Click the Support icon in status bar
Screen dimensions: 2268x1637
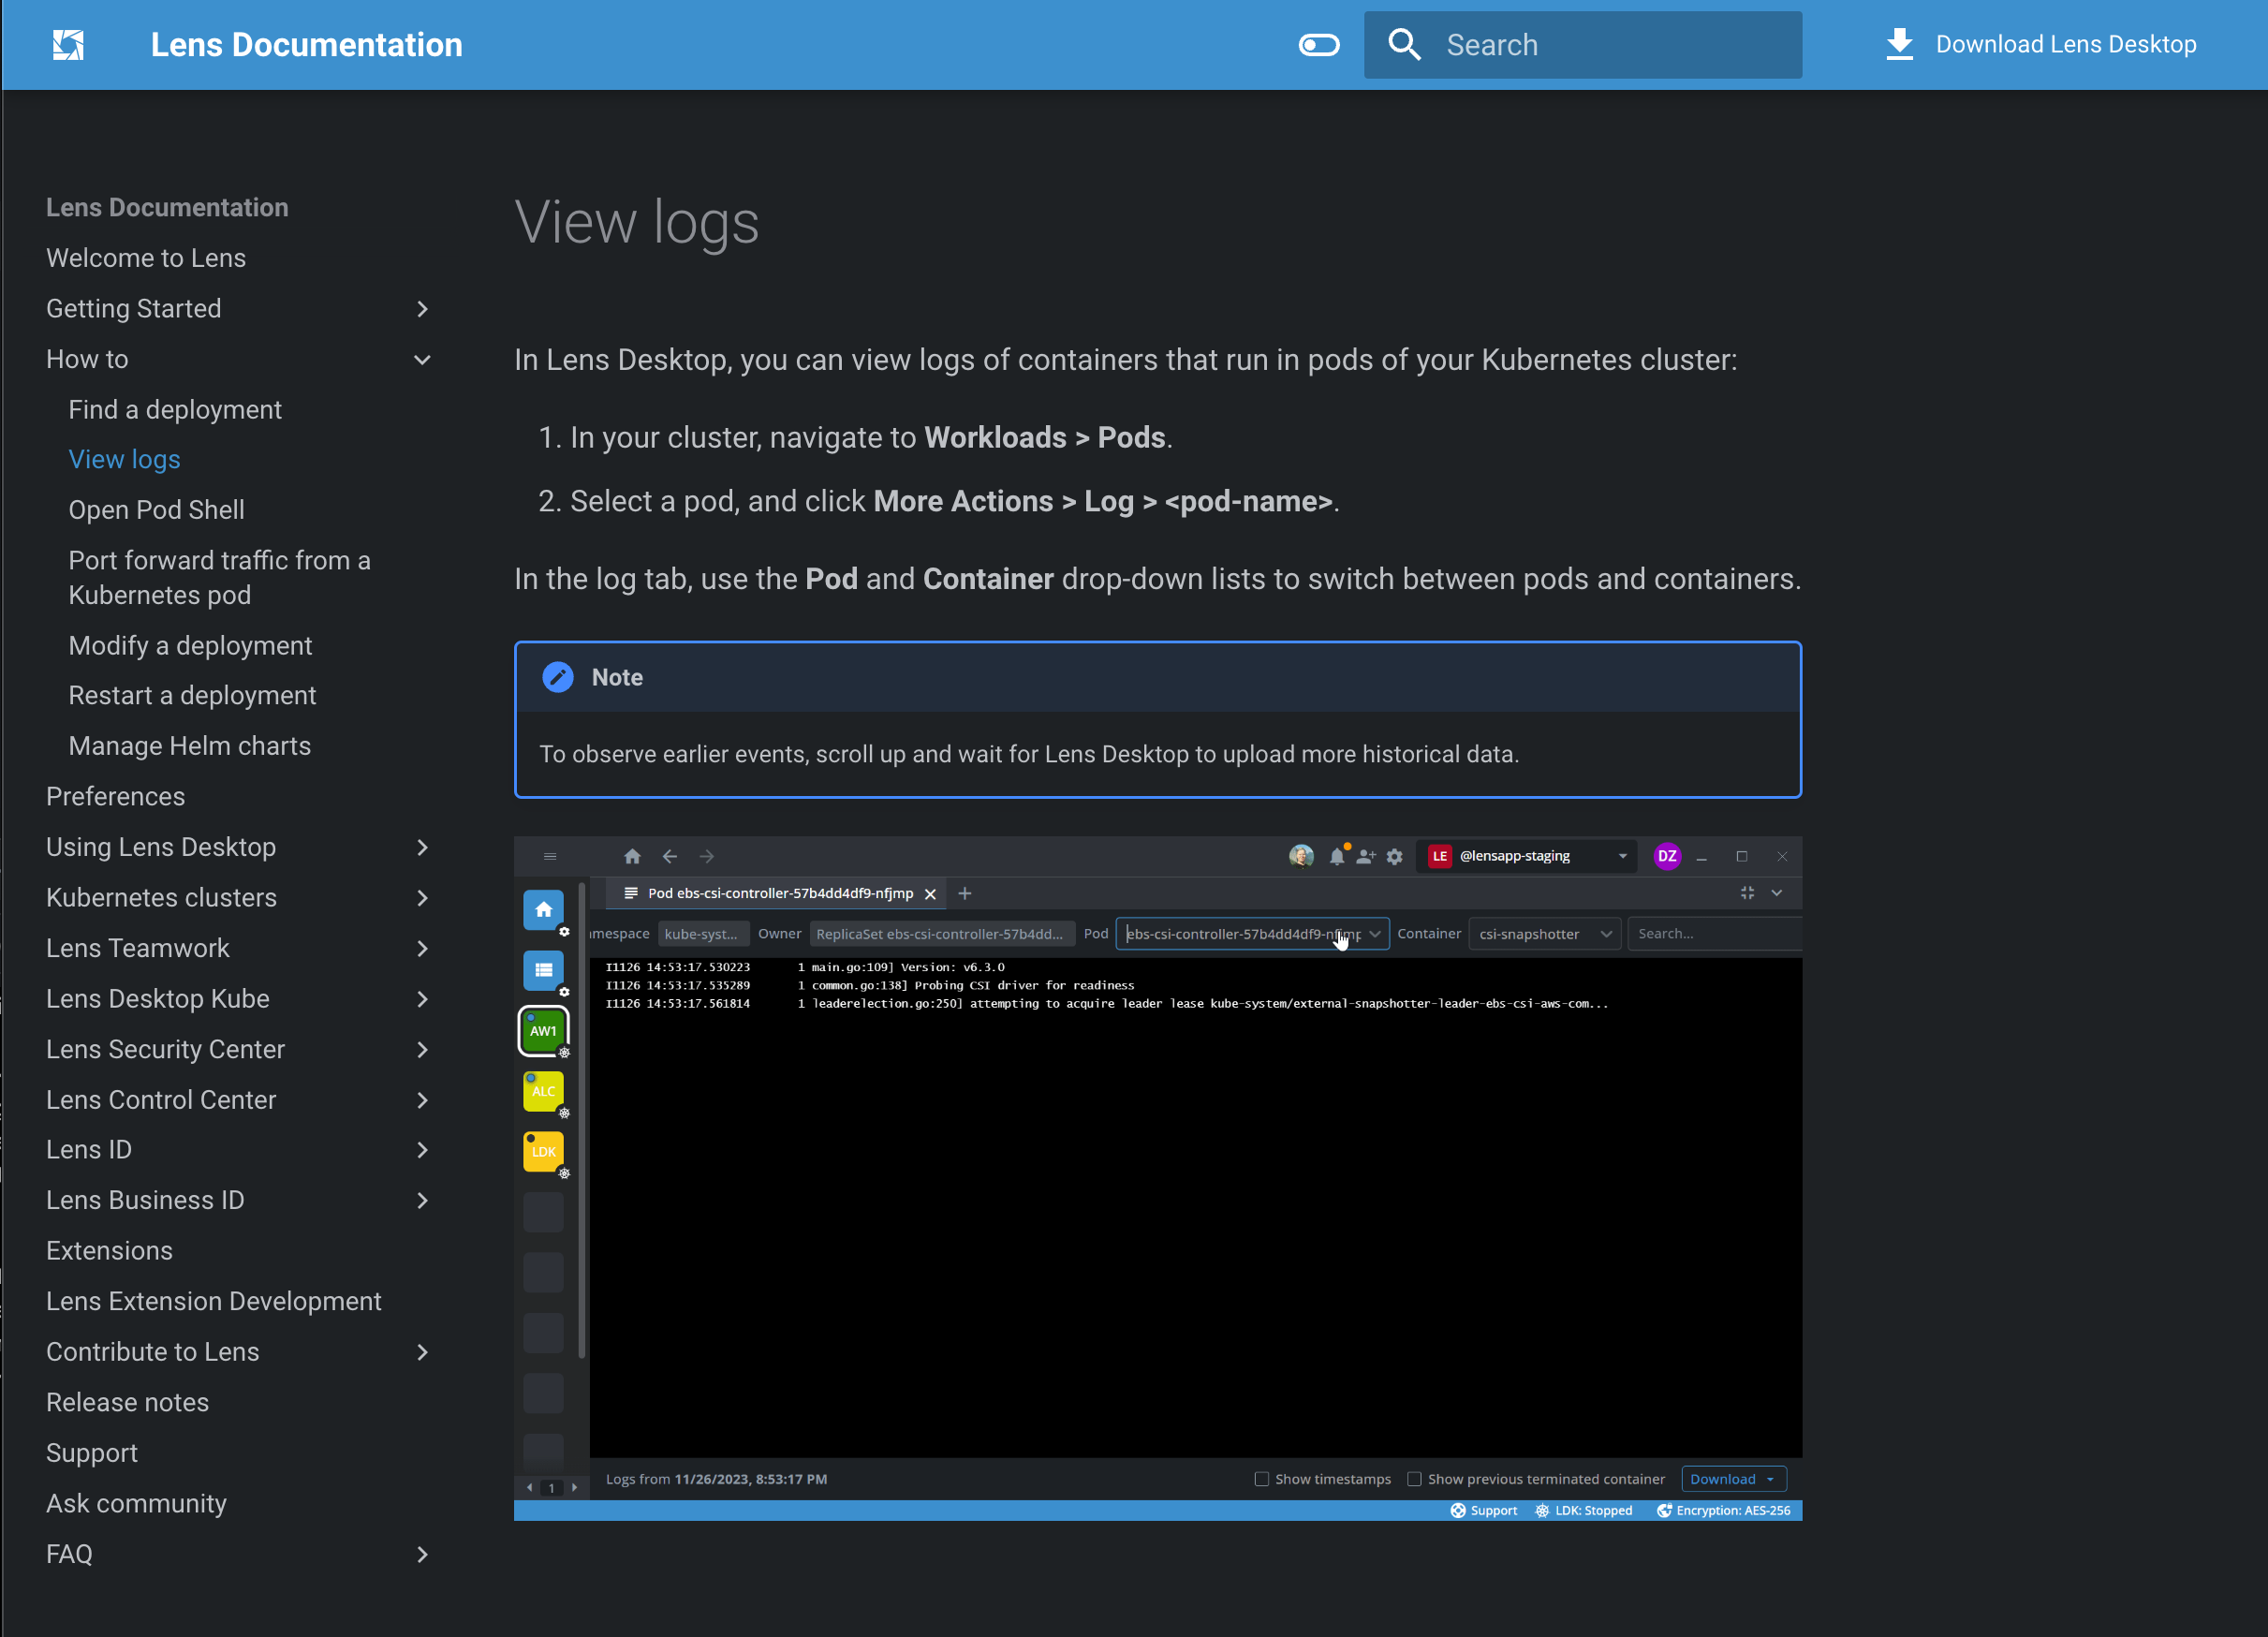(x=1458, y=1510)
